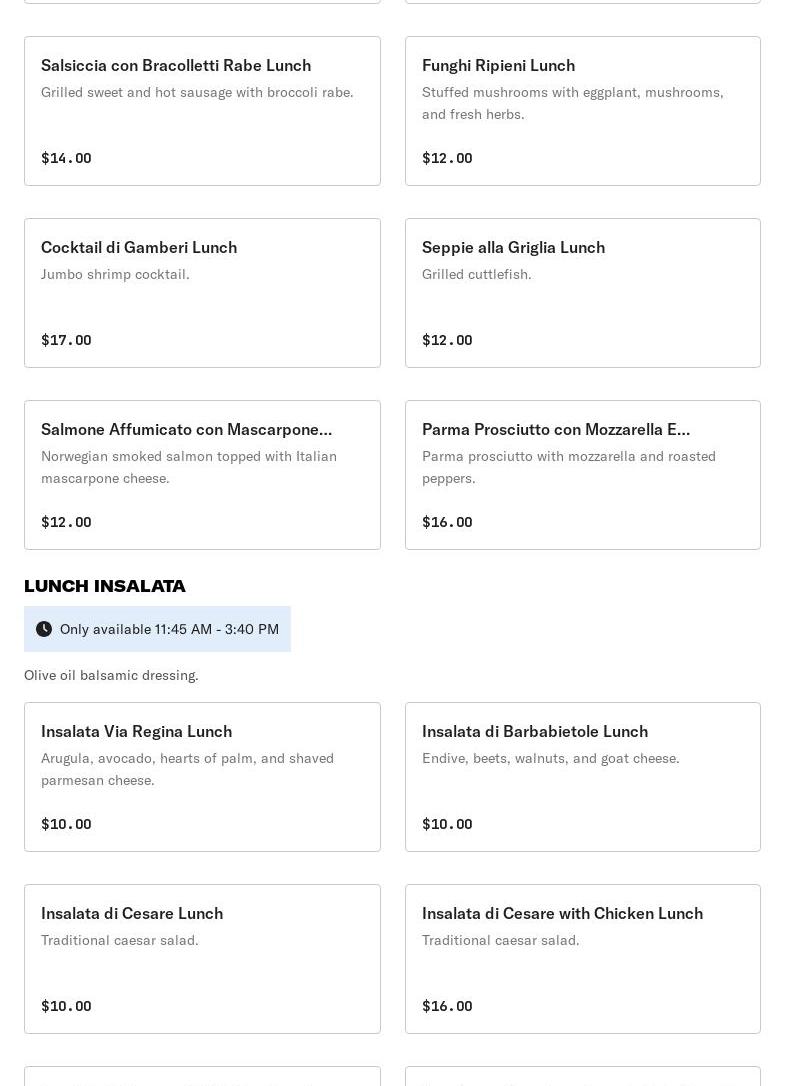Screen dimensions: 785x1086
Task: Click the clock icon beside availability hours
Action: (x=44, y=629)
